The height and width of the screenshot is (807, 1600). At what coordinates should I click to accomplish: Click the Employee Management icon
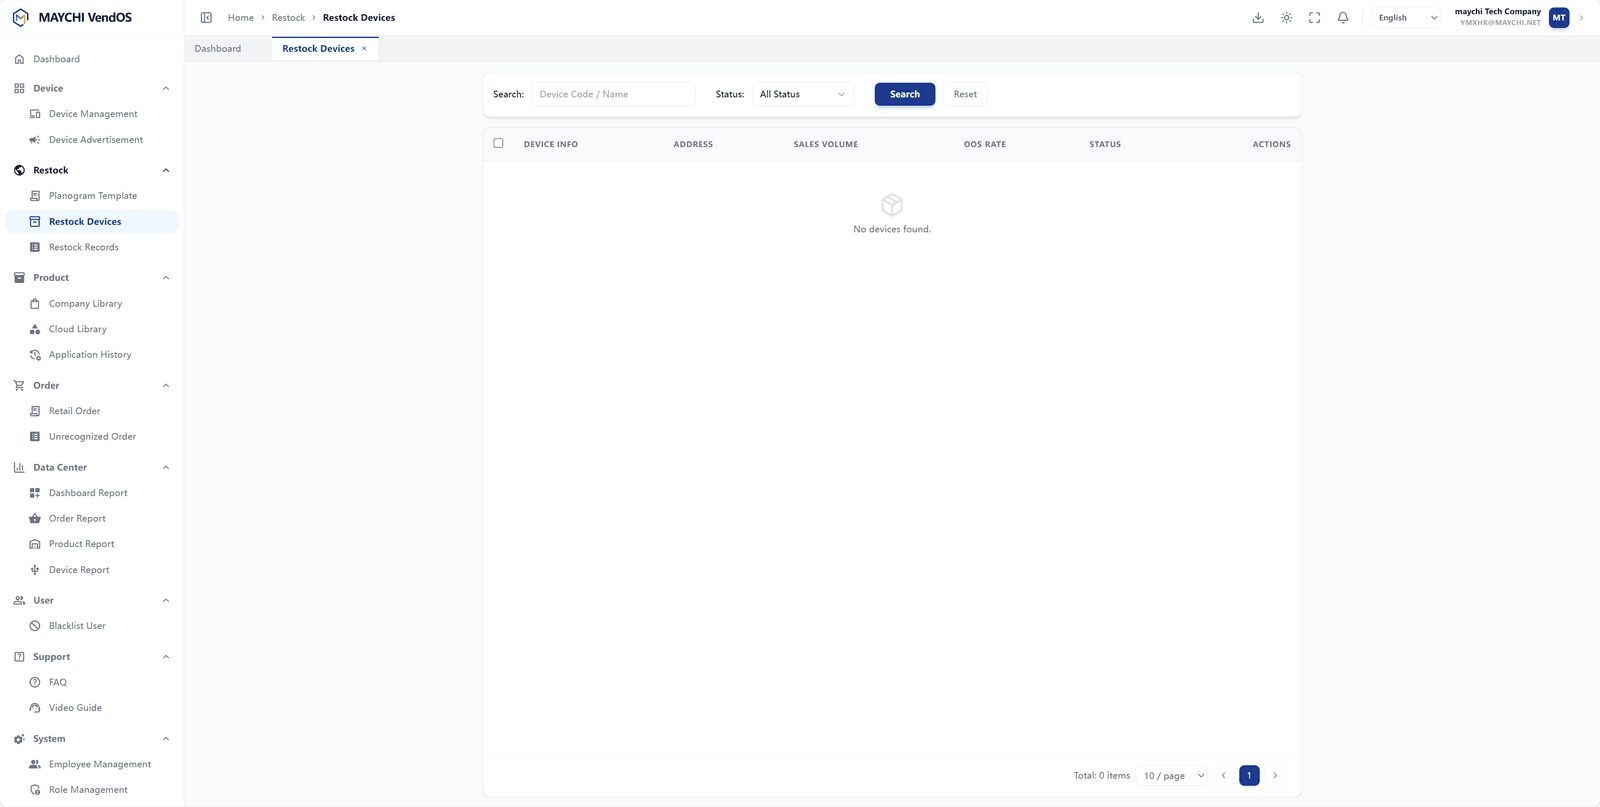[x=35, y=764]
